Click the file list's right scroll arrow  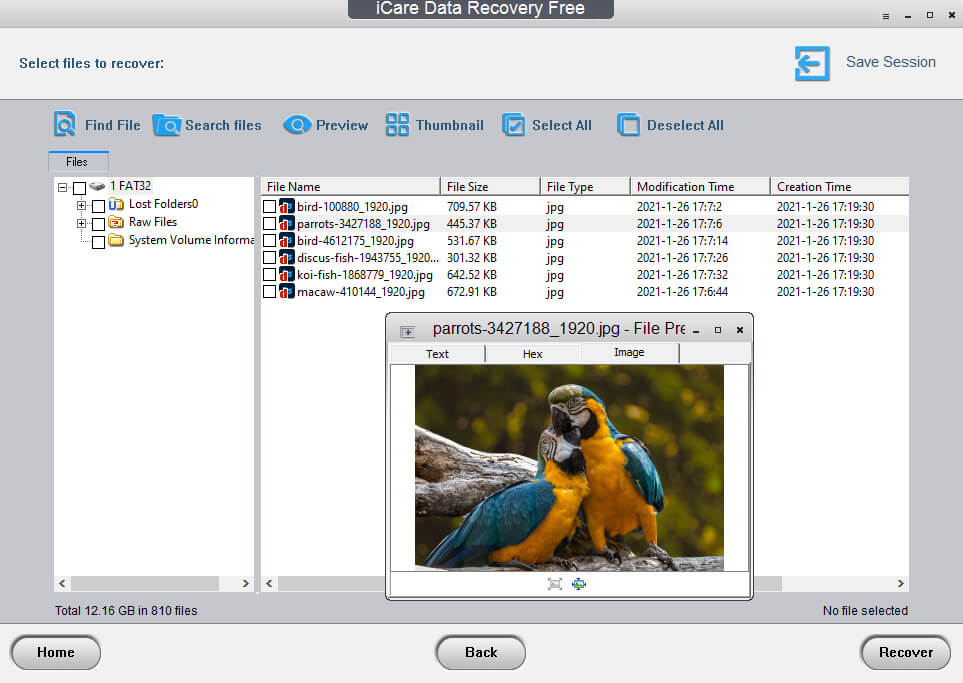900,583
